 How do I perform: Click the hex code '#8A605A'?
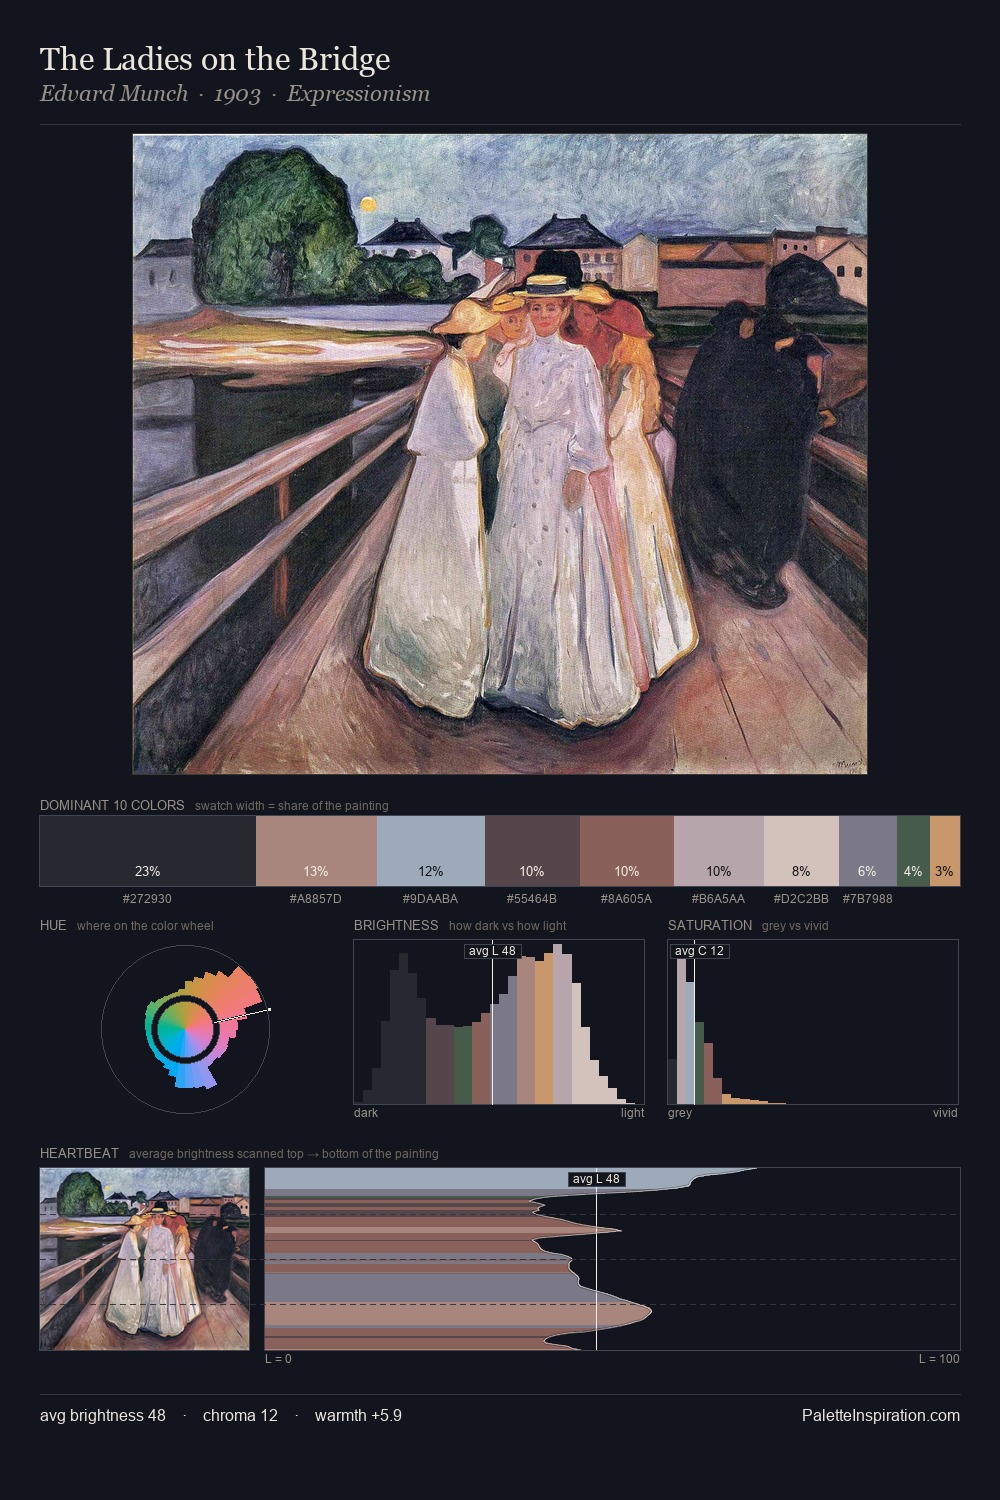click(x=627, y=899)
